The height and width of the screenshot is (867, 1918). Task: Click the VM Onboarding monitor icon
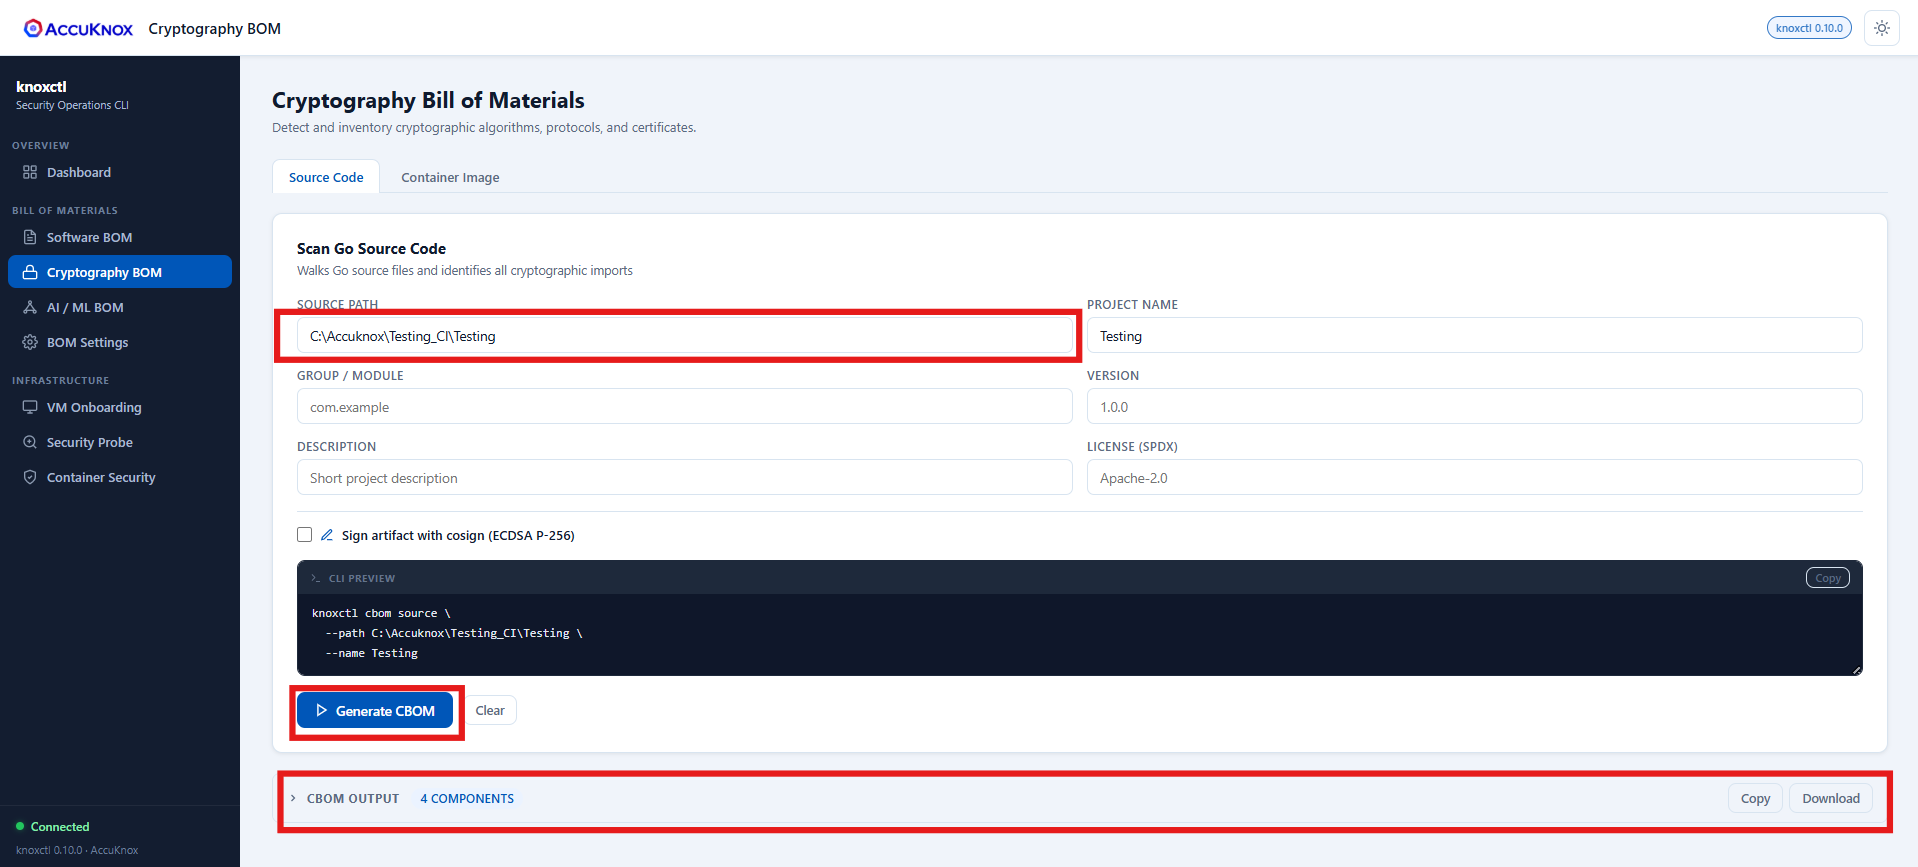pos(30,407)
